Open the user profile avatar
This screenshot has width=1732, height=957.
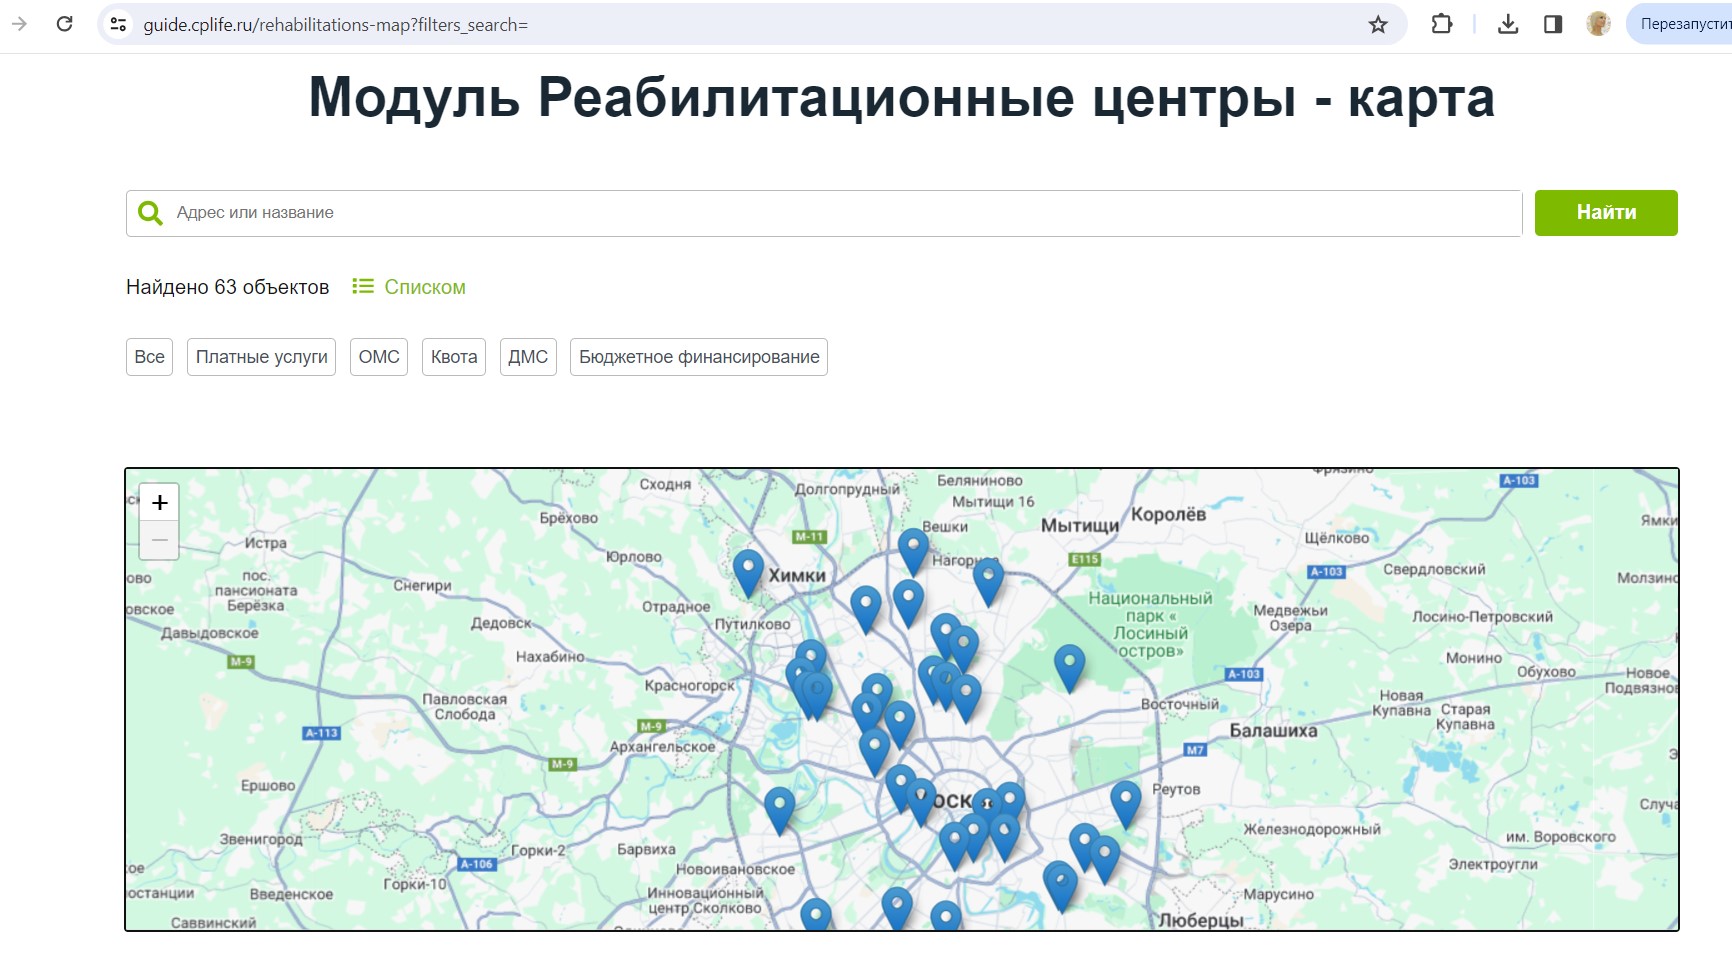click(1598, 24)
